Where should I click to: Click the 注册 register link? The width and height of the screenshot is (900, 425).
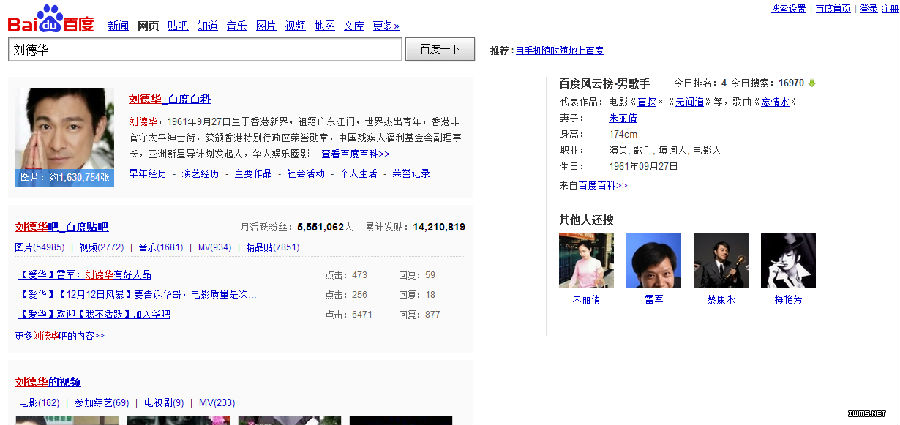[891, 8]
